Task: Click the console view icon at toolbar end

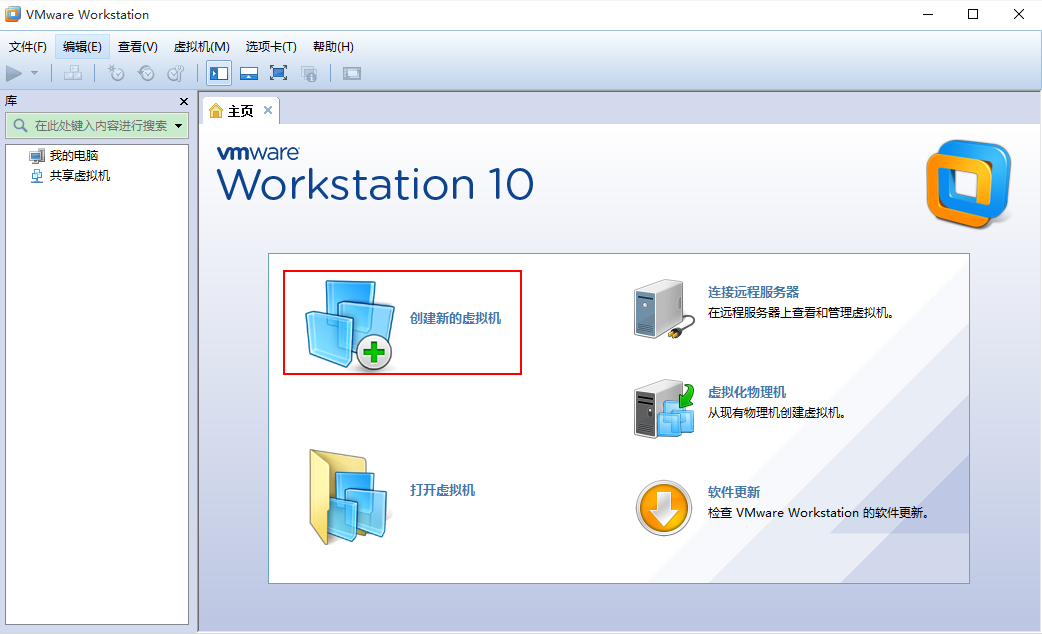Action: [x=352, y=73]
